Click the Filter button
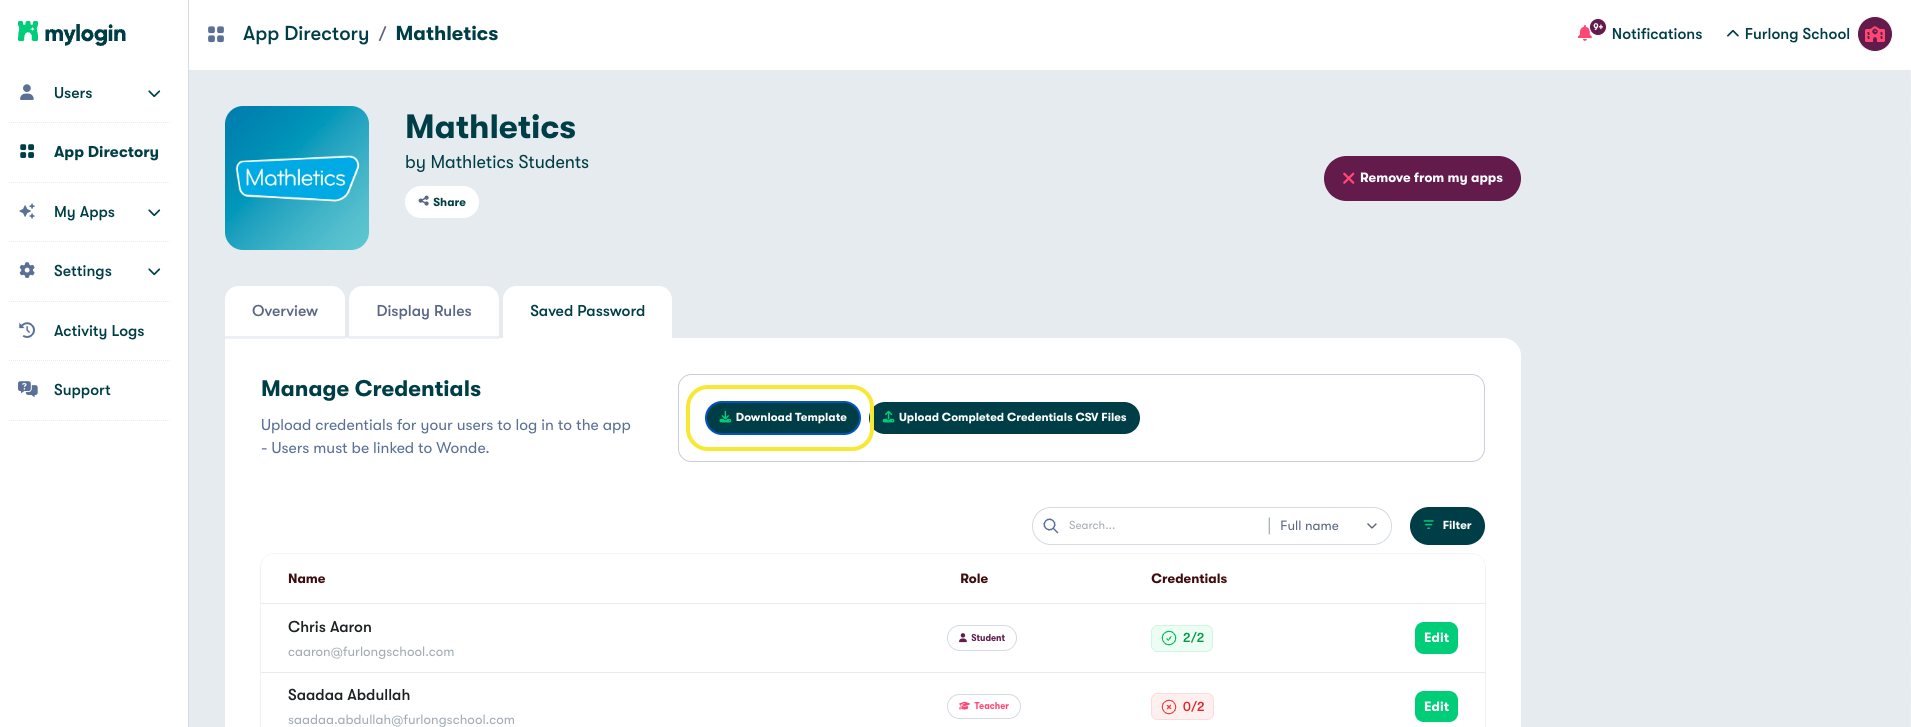This screenshot has width=1911, height=727. coord(1447,526)
